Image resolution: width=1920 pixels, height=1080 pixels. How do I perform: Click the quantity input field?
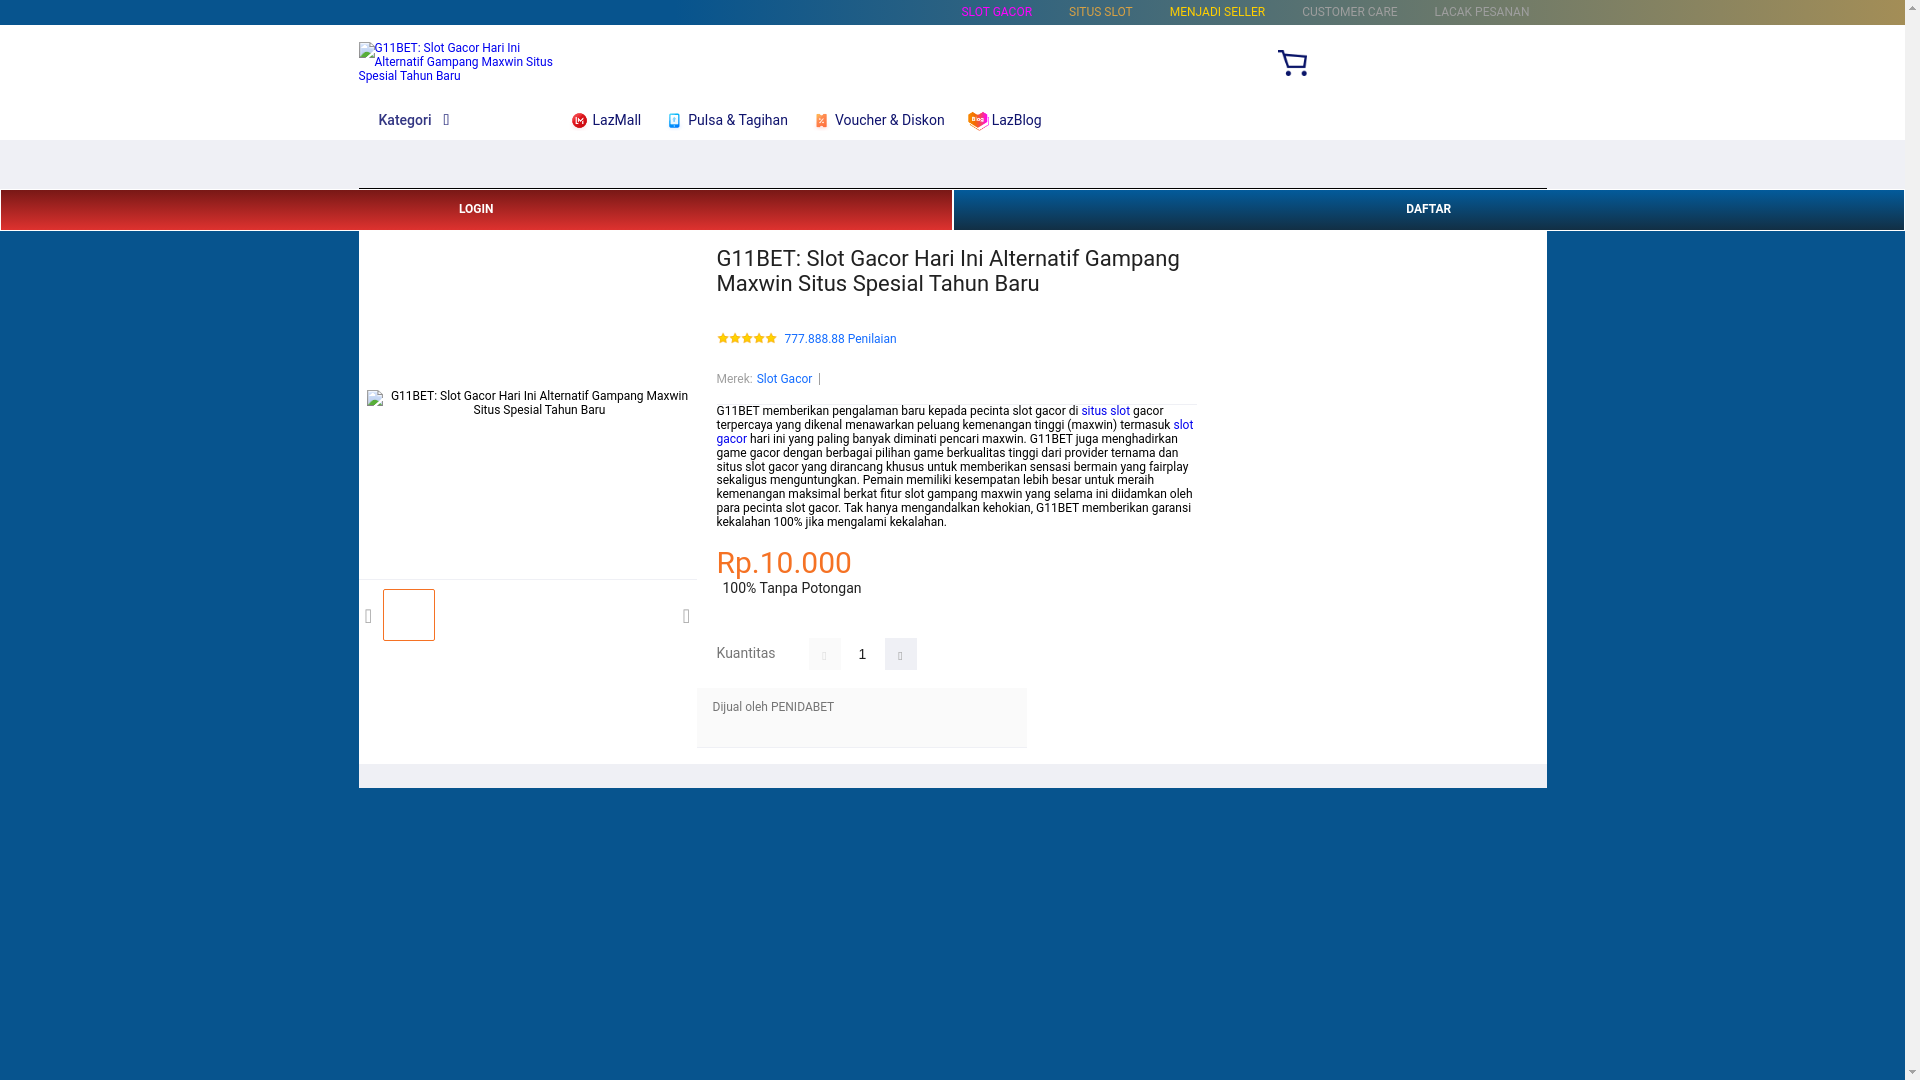point(862,654)
